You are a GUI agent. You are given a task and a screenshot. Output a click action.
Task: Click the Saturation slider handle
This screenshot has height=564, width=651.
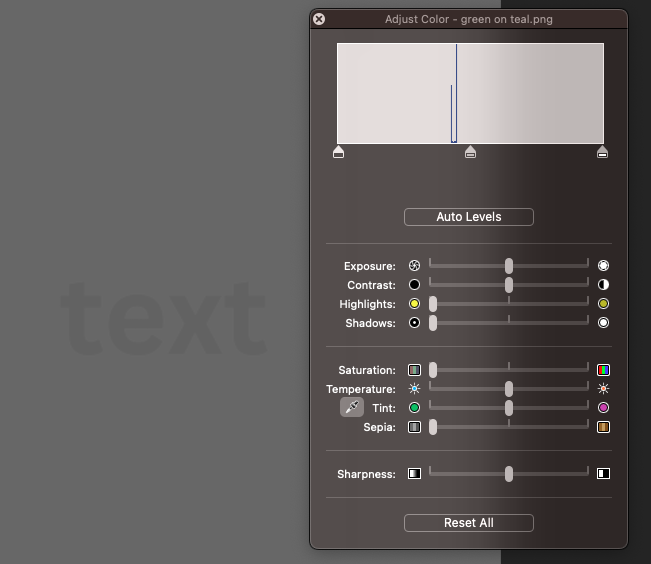click(433, 370)
